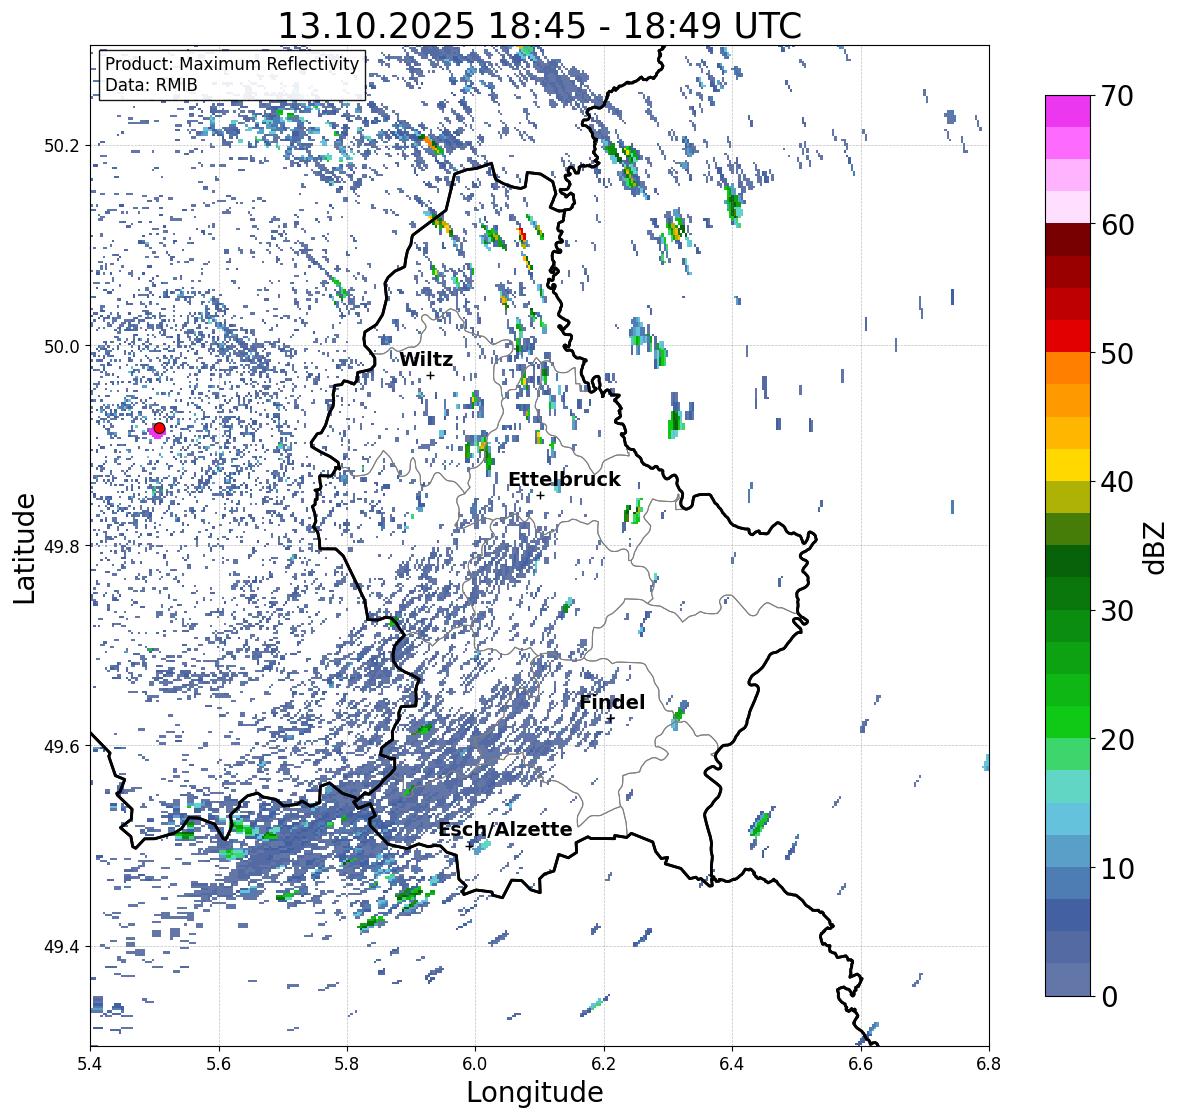Click the Longitude axis label
The width and height of the screenshot is (1179, 1117).
coord(535,1092)
